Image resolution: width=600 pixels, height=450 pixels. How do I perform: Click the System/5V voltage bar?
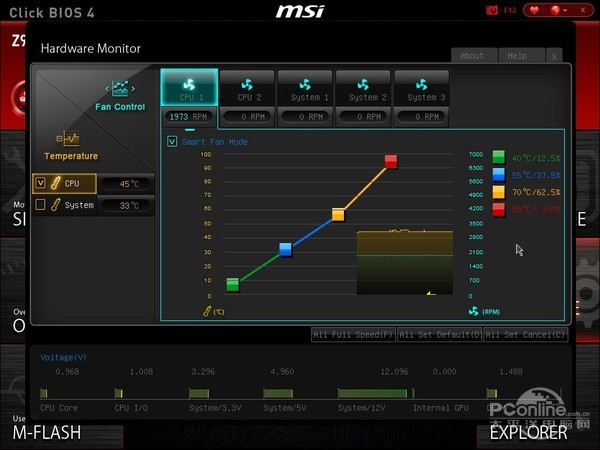point(278,393)
